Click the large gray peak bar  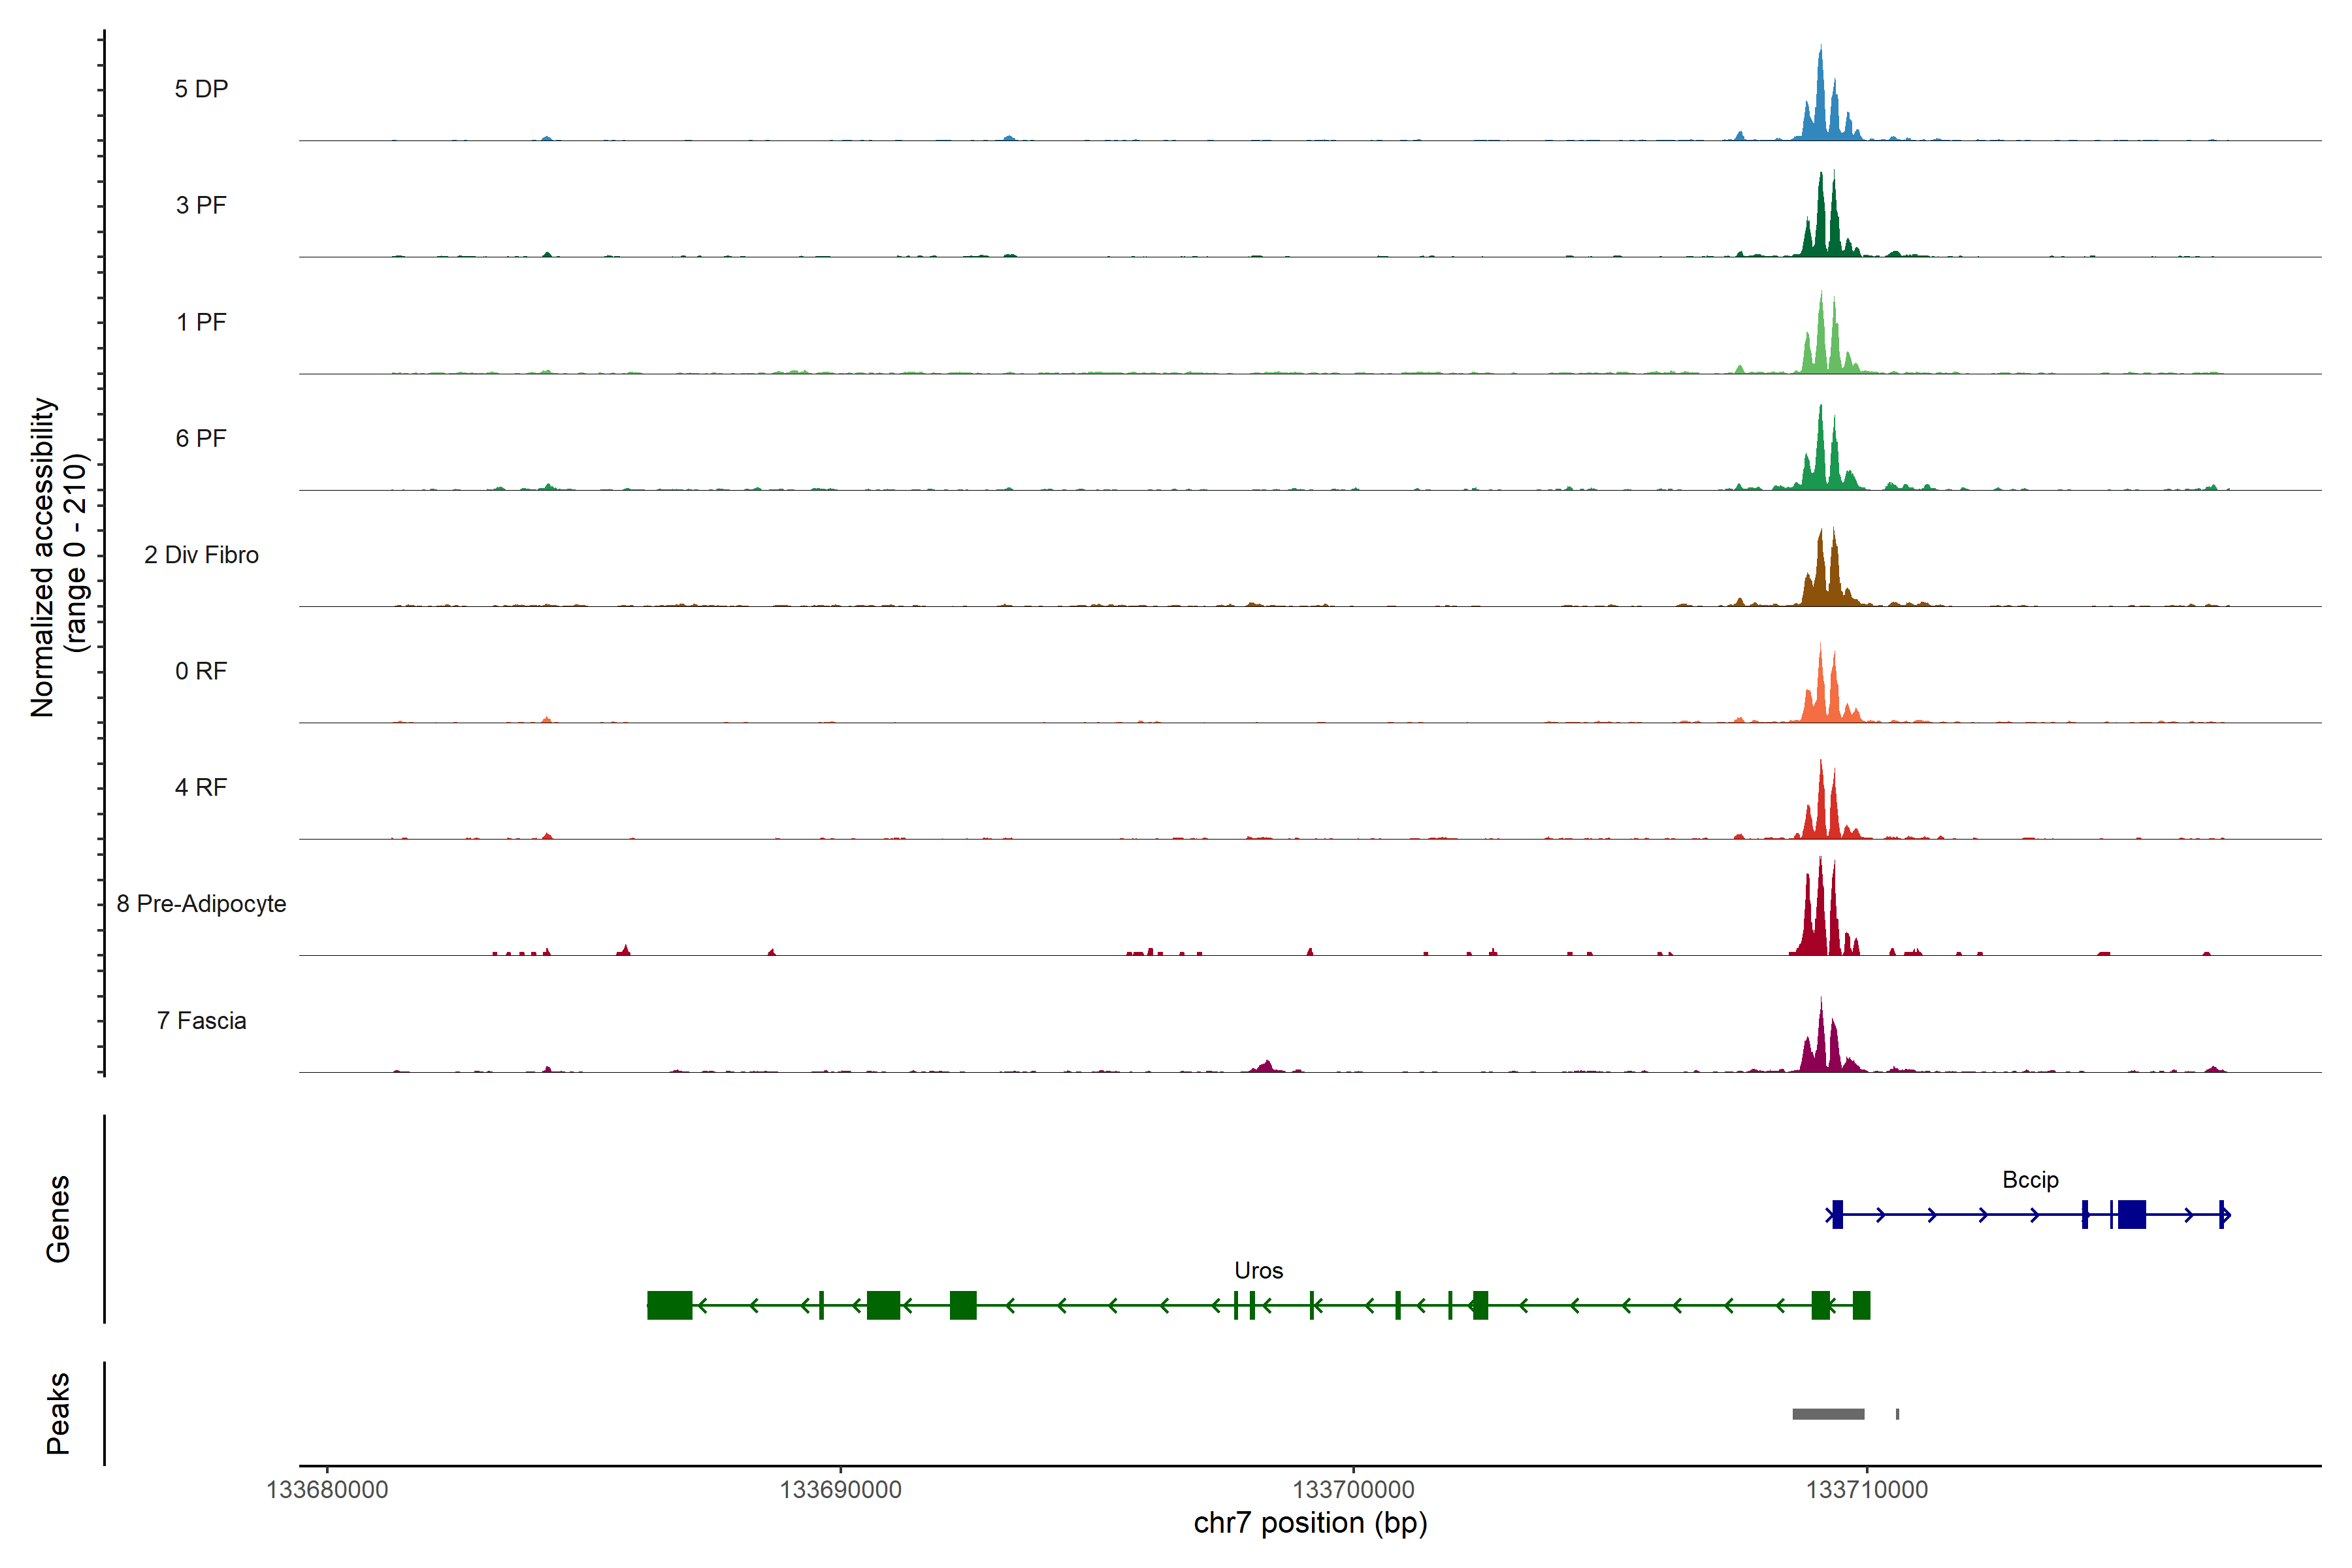click(x=1828, y=1414)
